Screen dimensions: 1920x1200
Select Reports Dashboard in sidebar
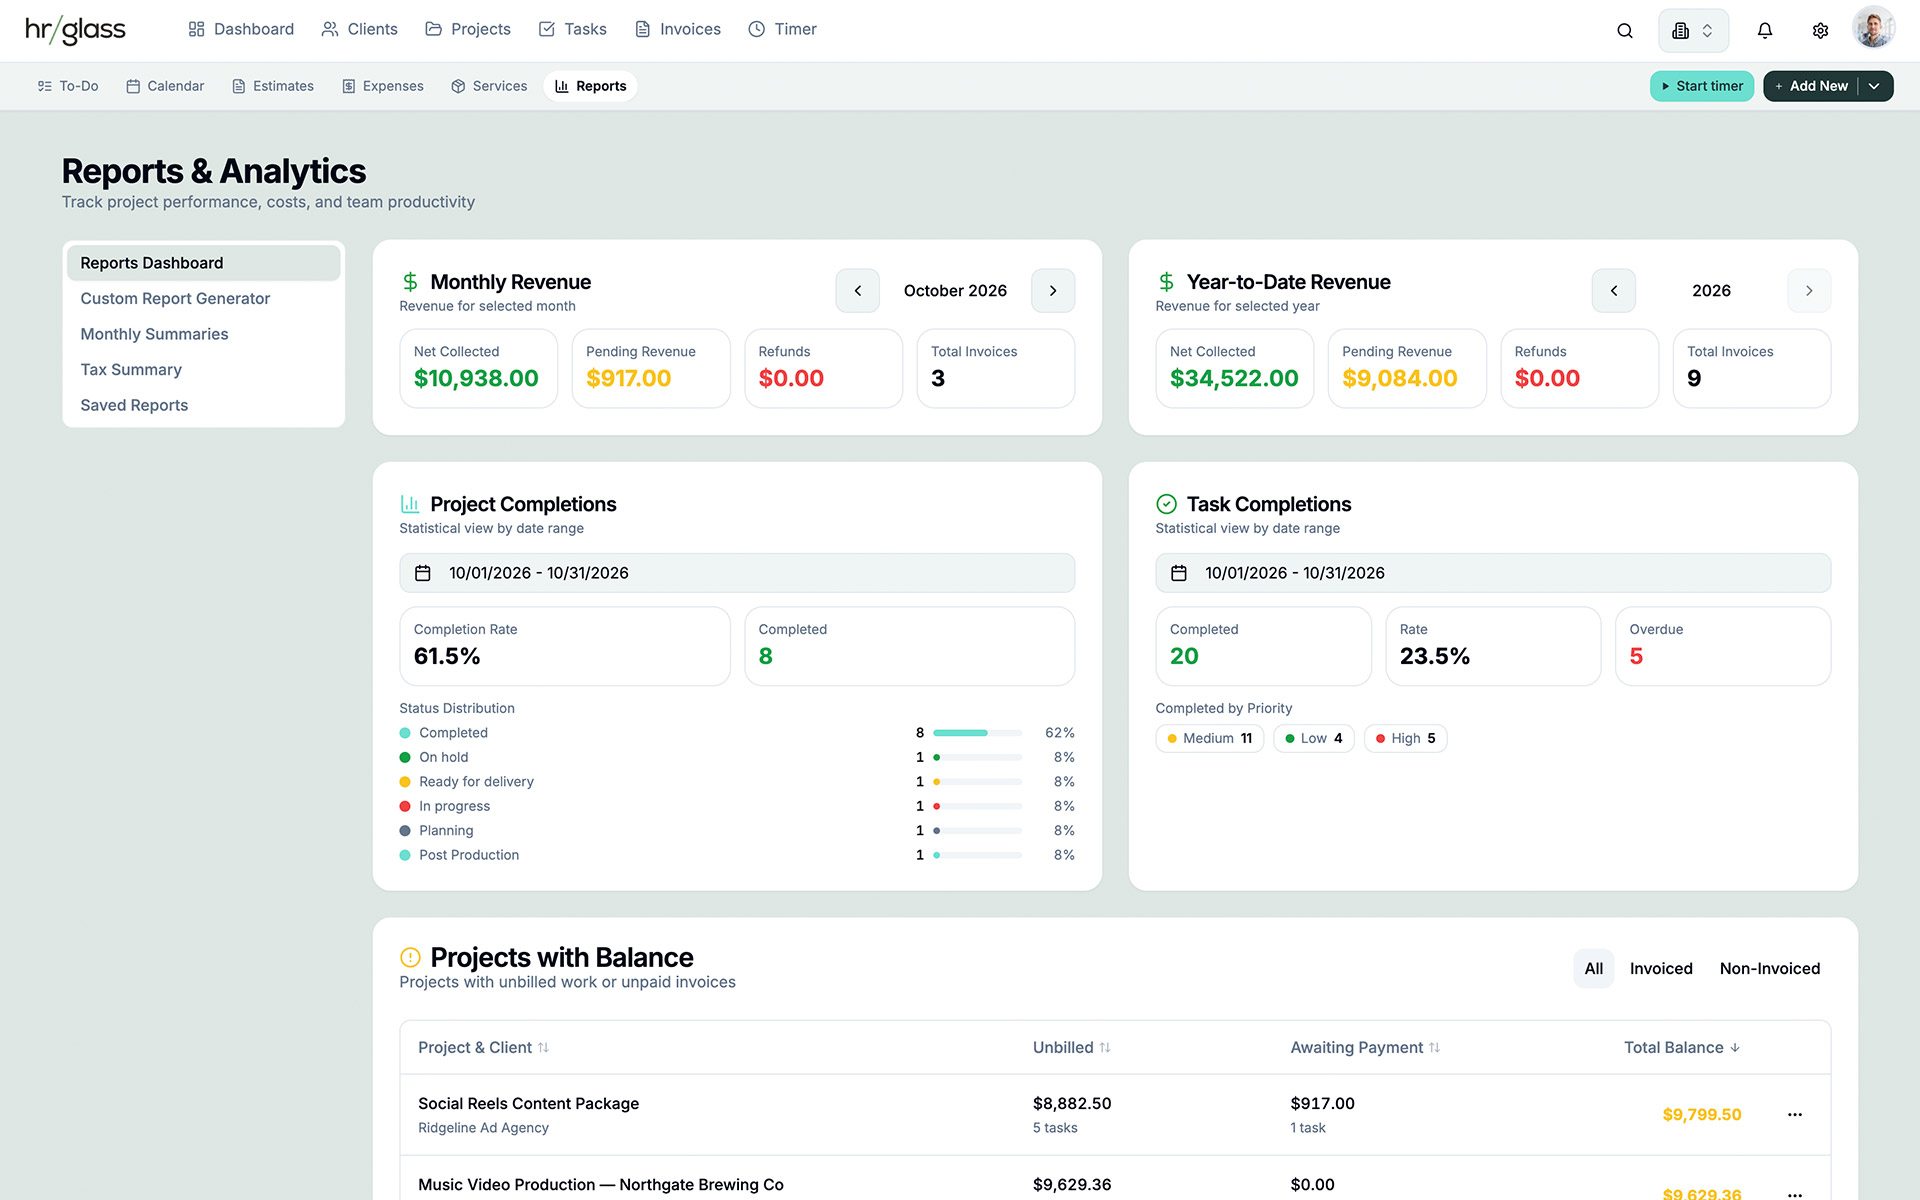pos(203,263)
